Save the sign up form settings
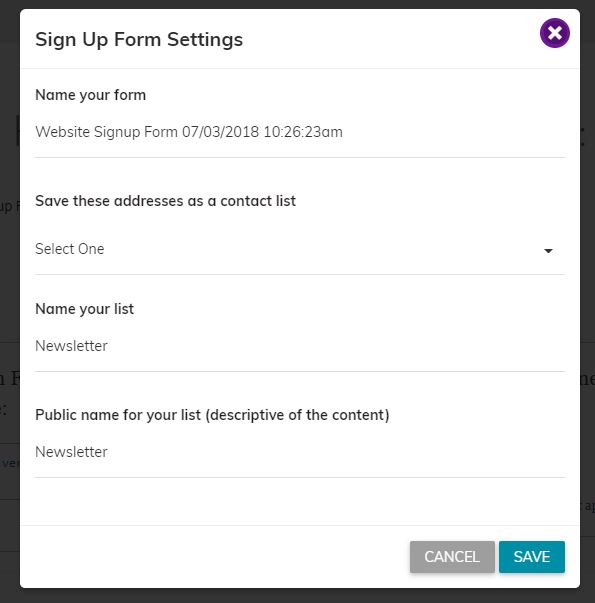 [x=532, y=556]
